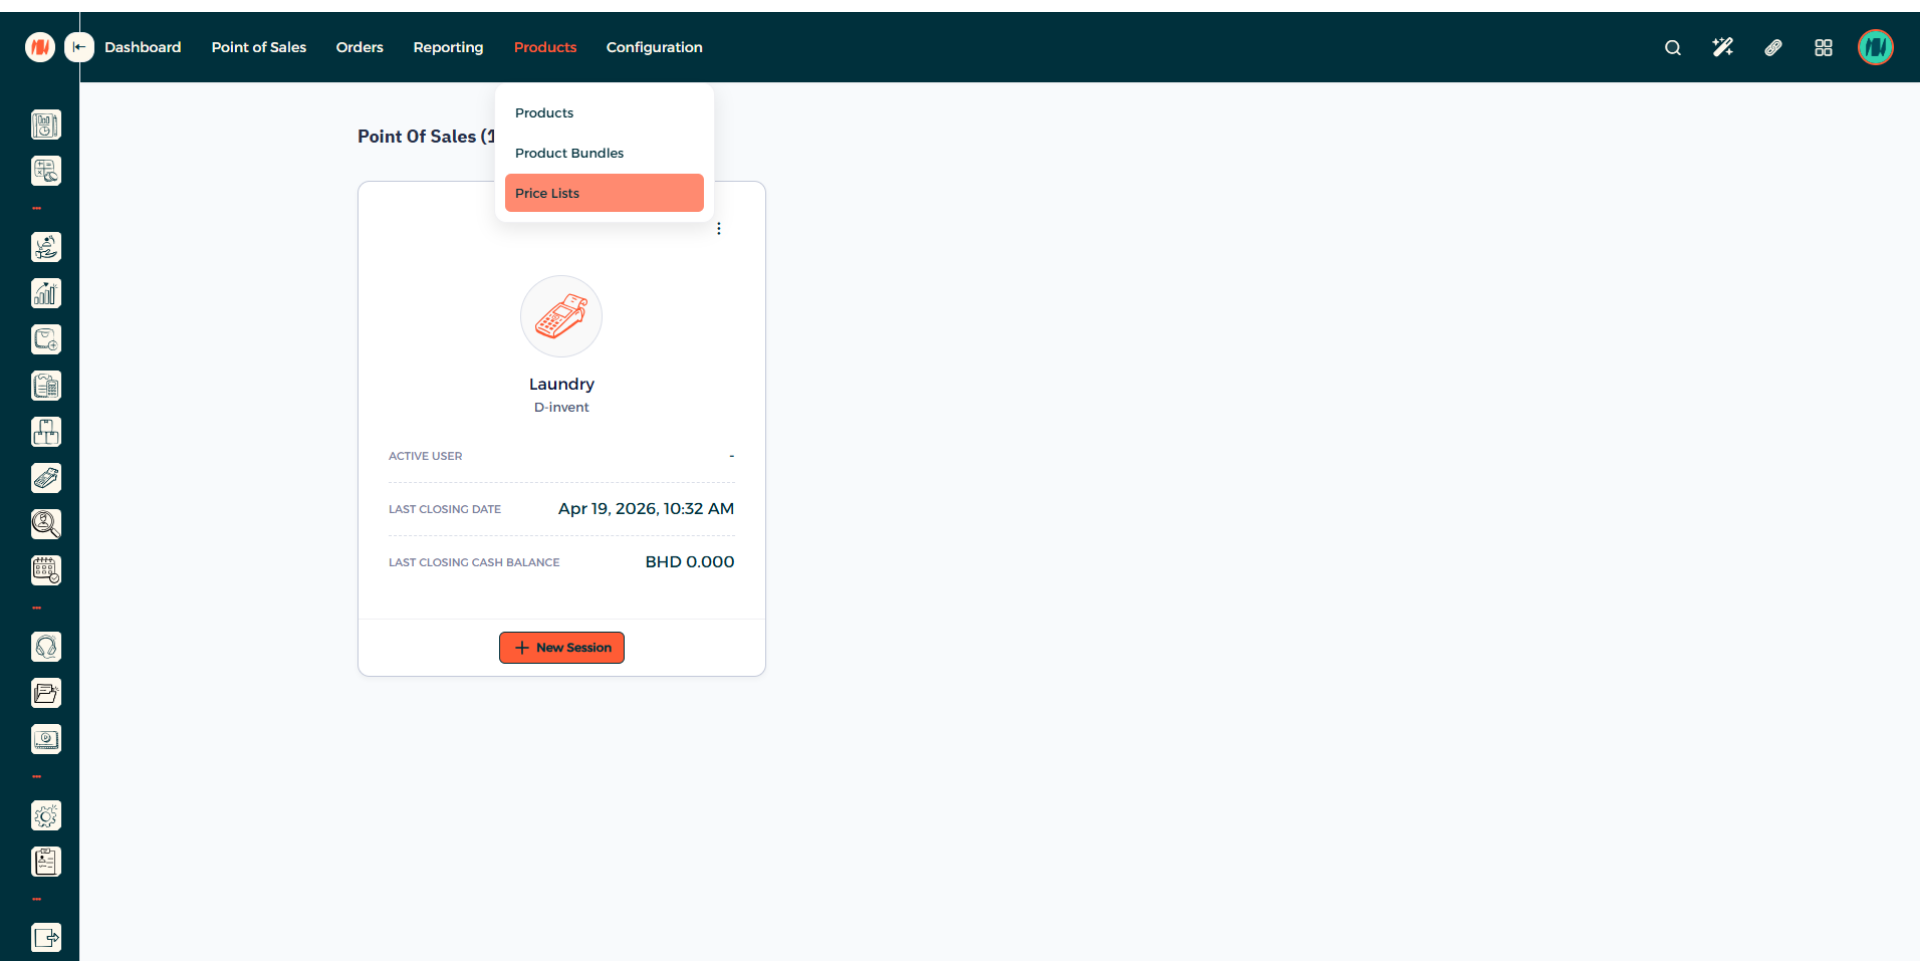Open the Laundry card three-dot menu
Viewport: 1920px width, 961px height.
point(719,229)
